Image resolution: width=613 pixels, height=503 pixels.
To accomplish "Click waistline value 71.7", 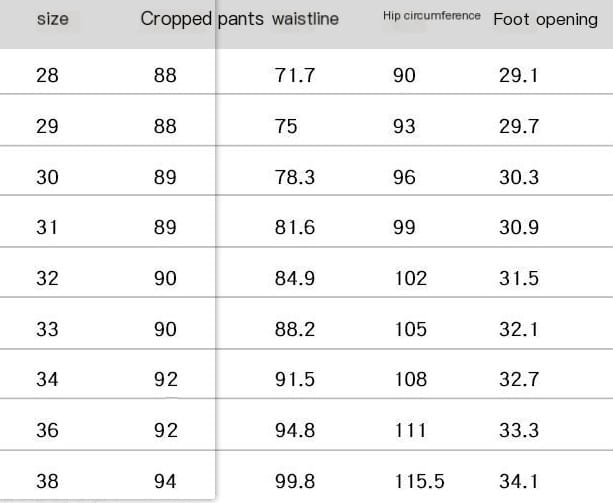I will 294,75.
